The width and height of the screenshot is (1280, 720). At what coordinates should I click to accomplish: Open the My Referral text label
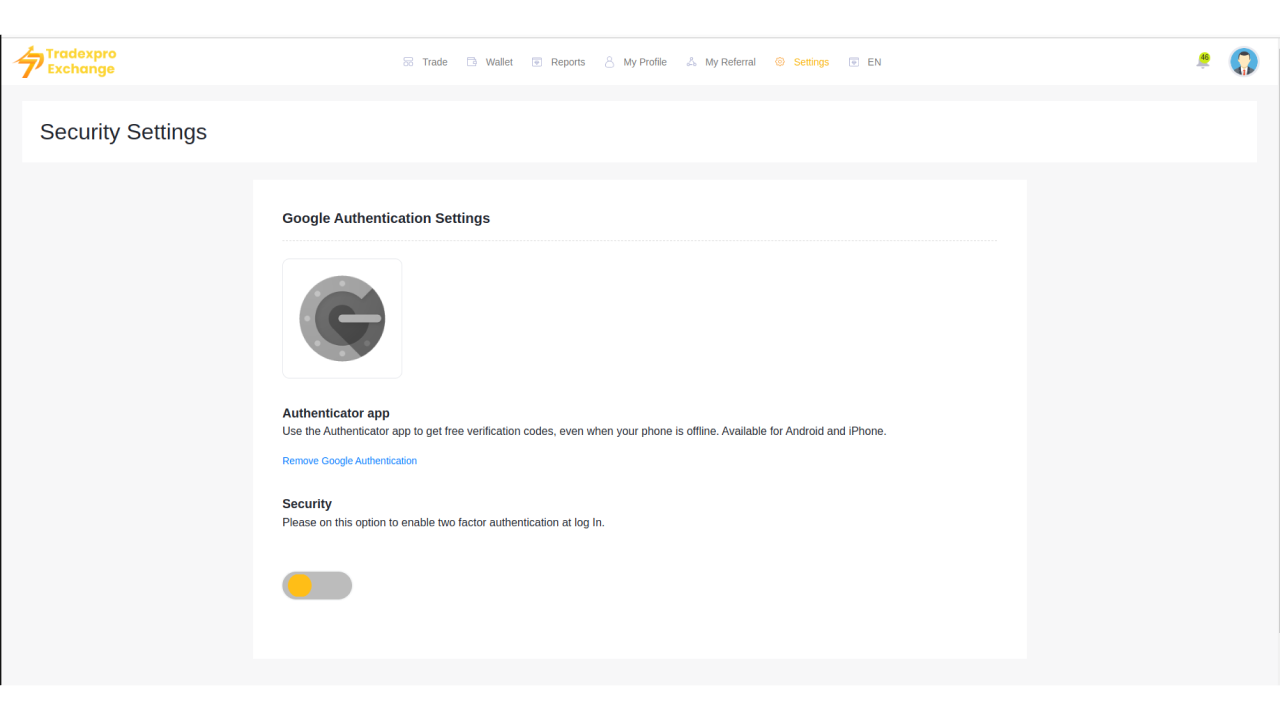730,62
